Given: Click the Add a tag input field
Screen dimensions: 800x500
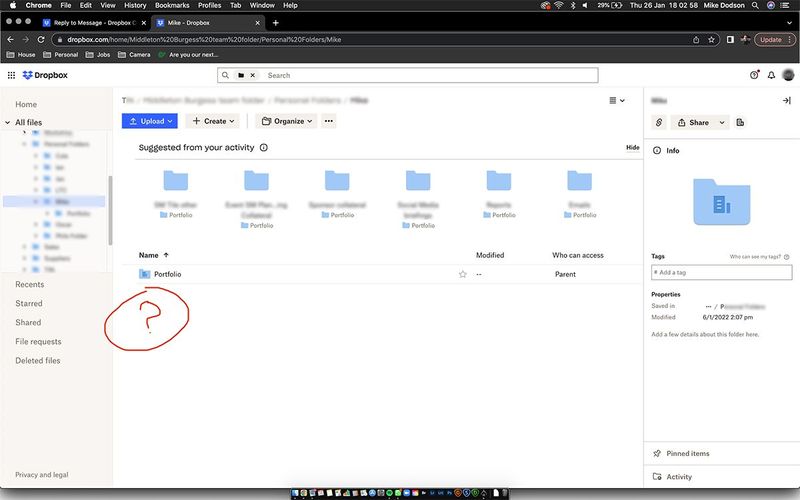Looking at the screenshot, I should point(721,272).
